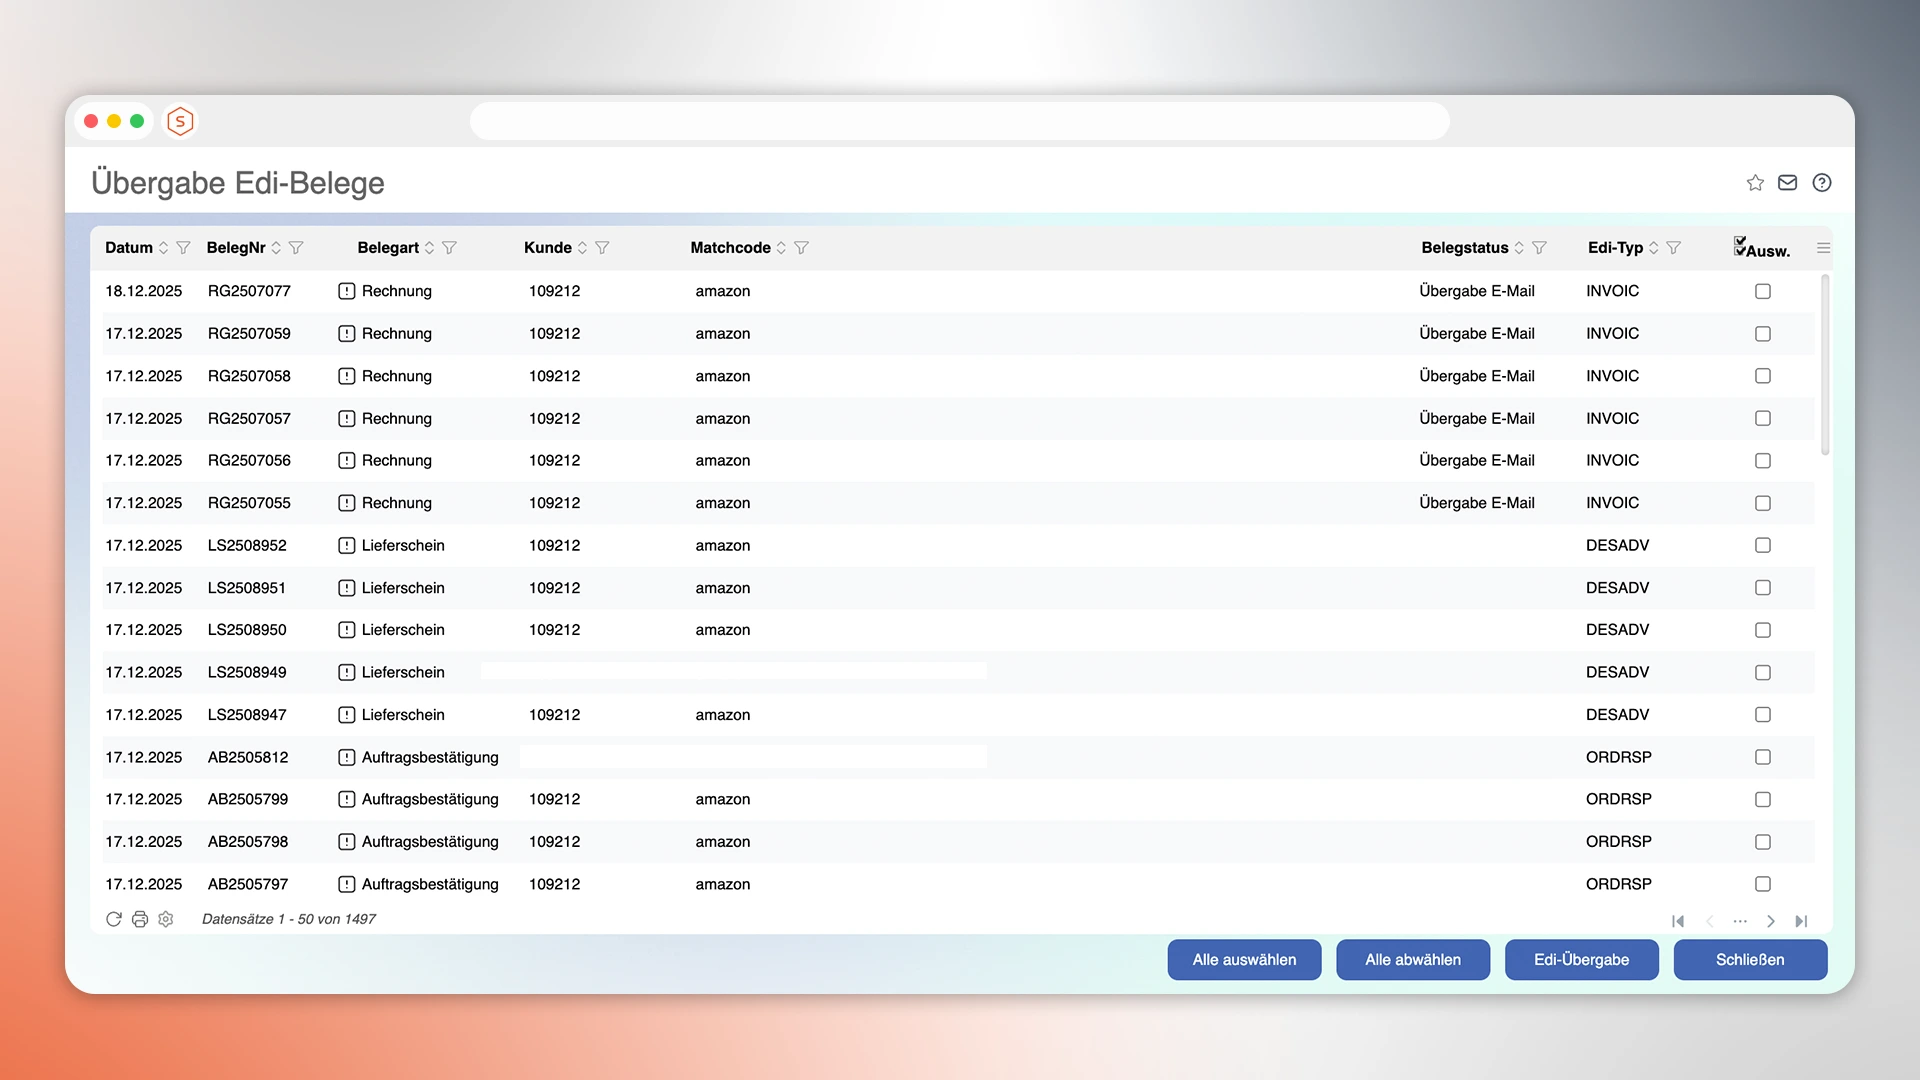
Task: Open the Belegstatus column filter
Action: (x=1539, y=248)
